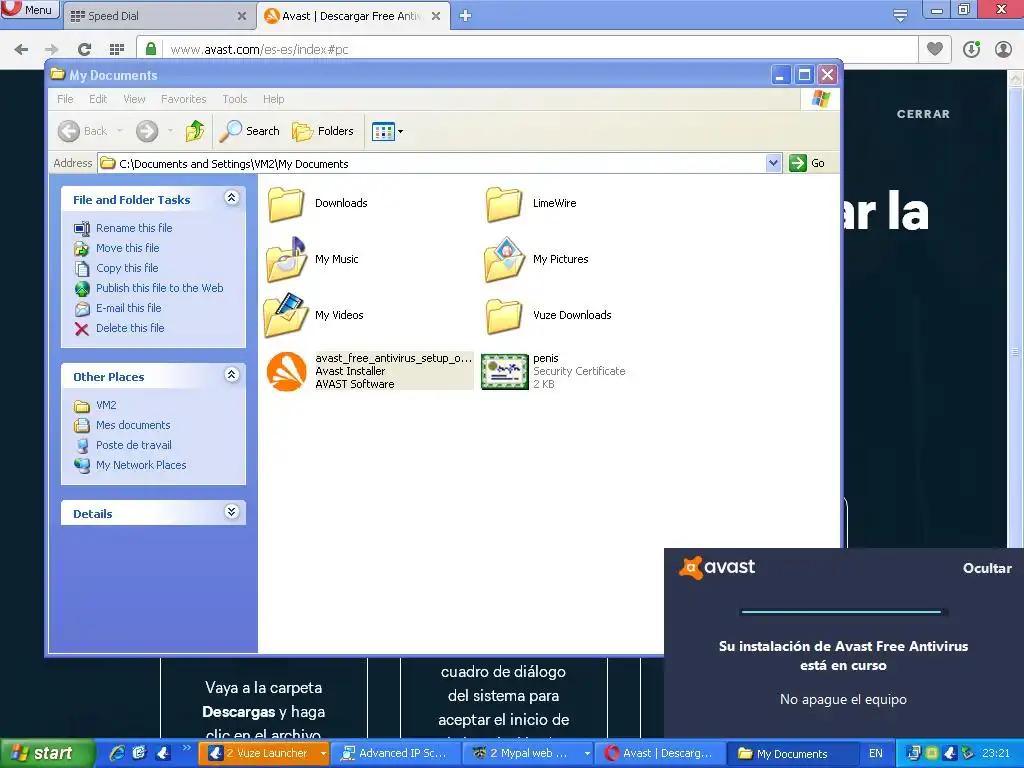
Task: Open the Address bar dropdown arrow
Action: (x=773, y=163)
